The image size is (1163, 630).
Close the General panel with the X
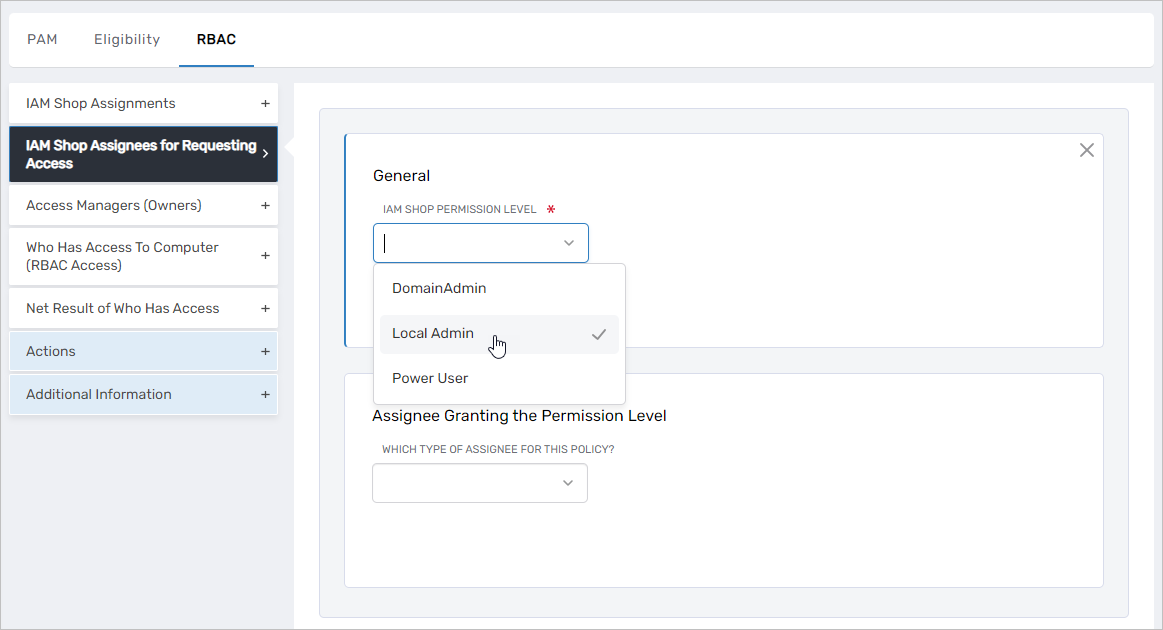point(1087,149)
